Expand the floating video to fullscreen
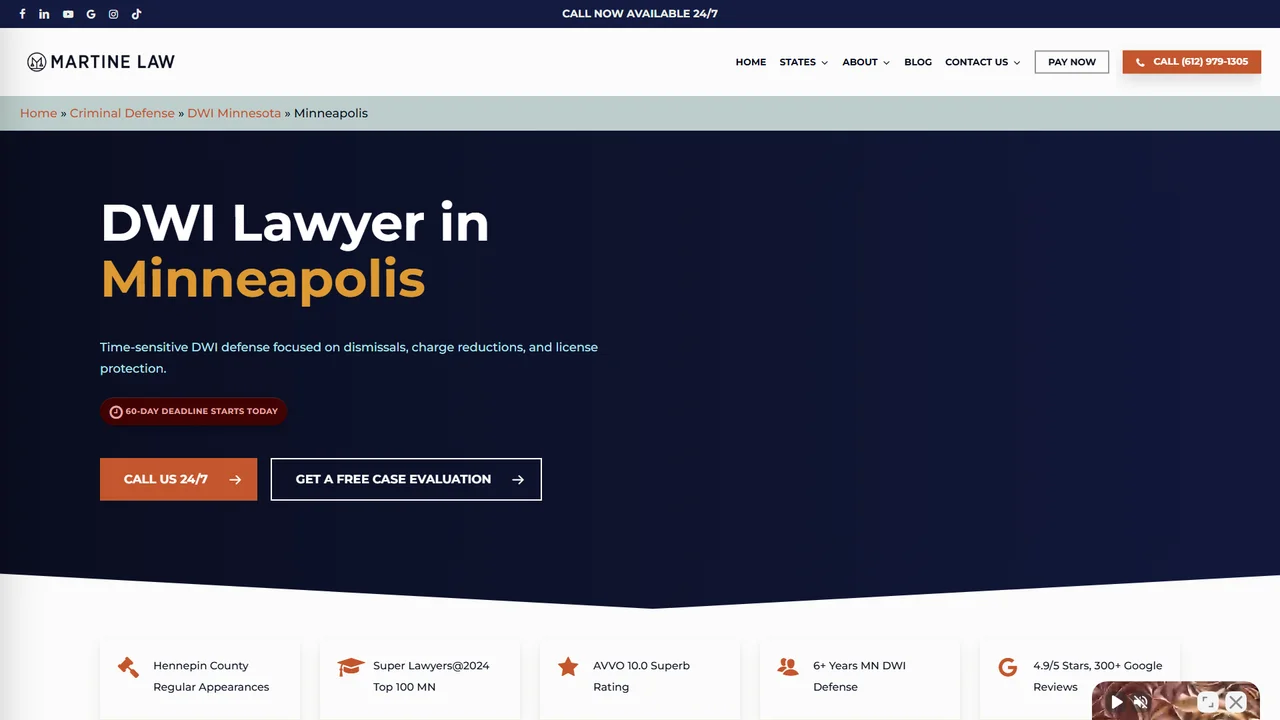 point(1208,702)
